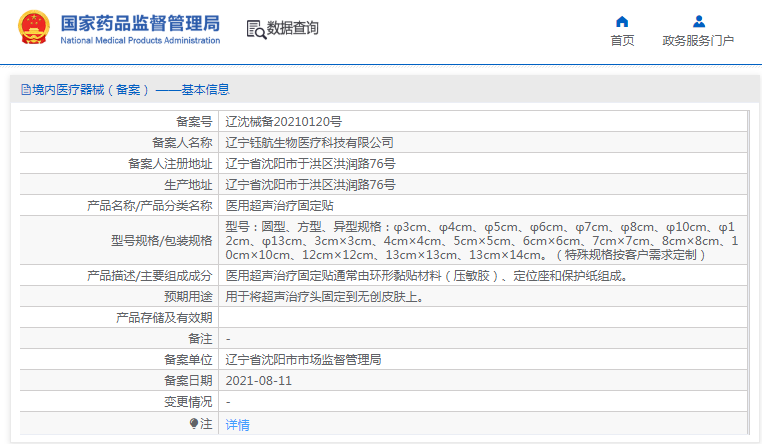Select company name 辽宁钰航生物医疗科技有限公司

pos(309,142)
